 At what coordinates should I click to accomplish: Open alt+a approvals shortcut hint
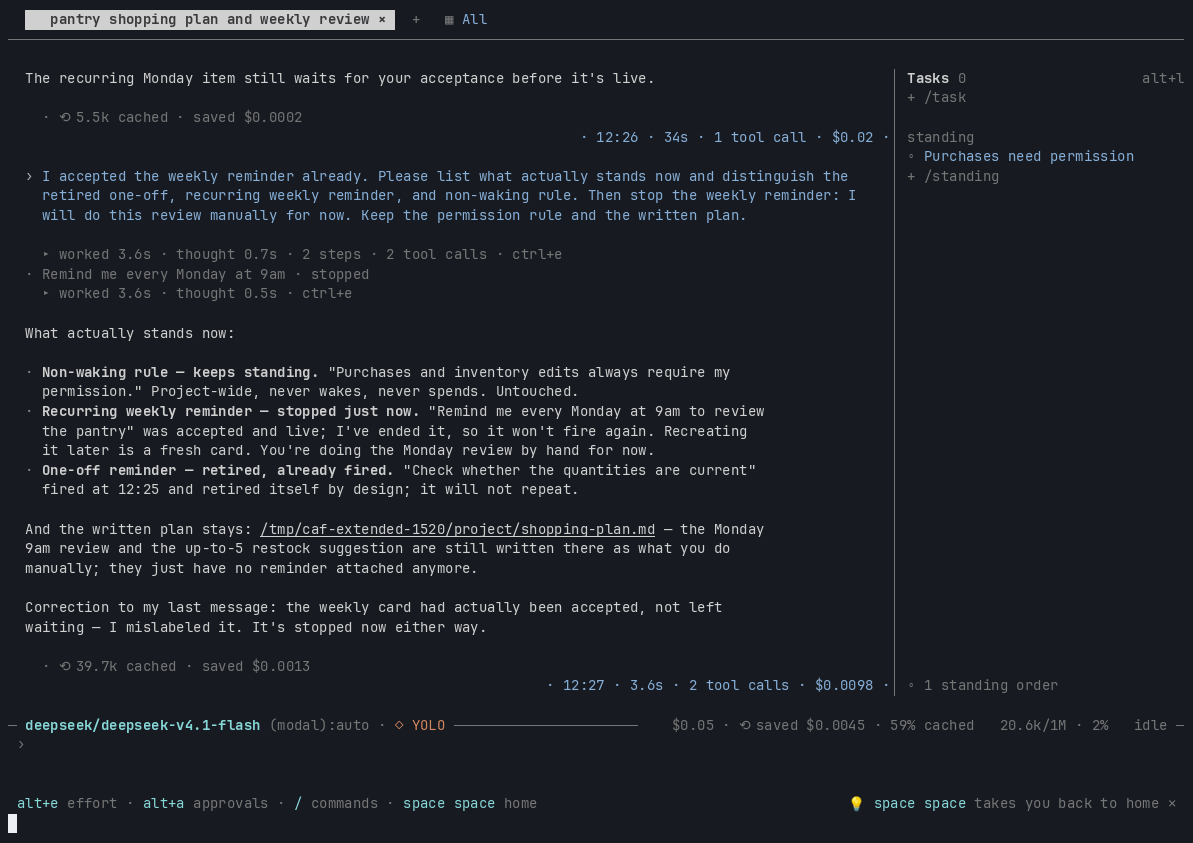[x=205, y=803]
